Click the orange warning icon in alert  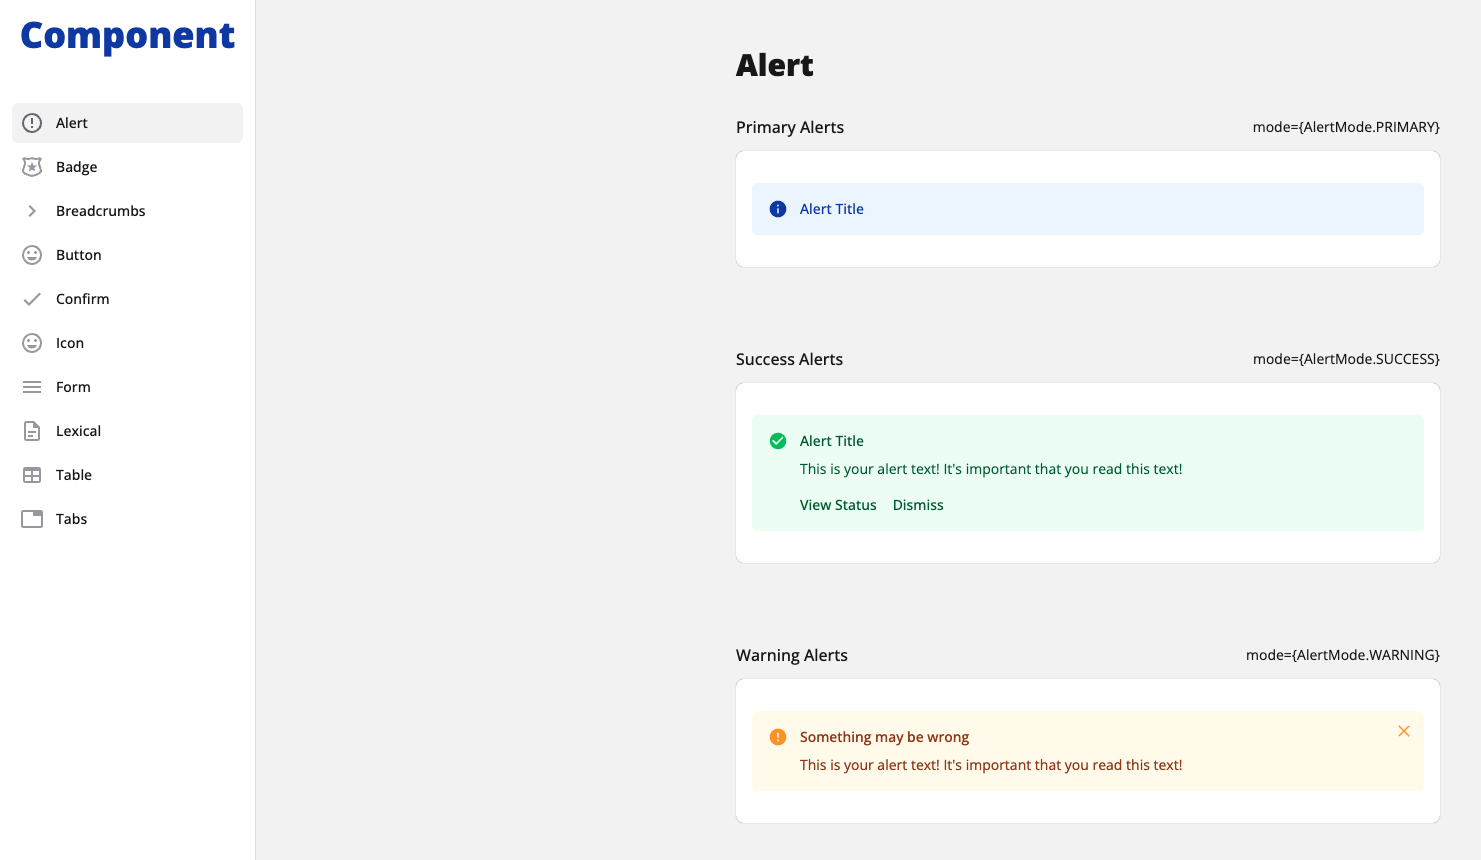778,737
